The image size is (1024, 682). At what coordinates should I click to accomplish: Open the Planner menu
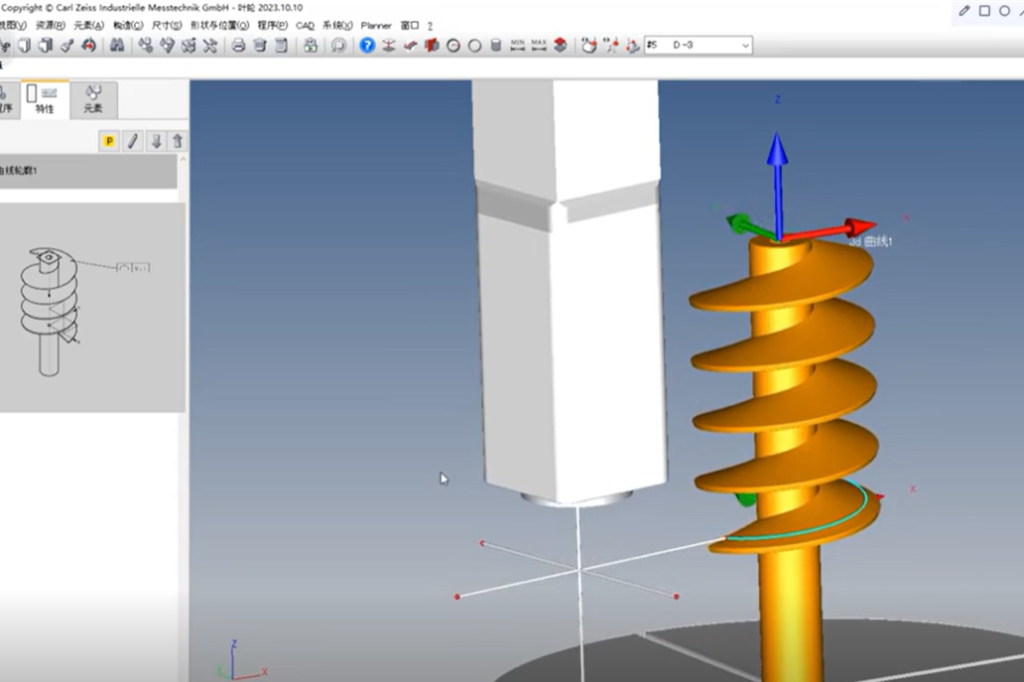click(x=376, y=25)
